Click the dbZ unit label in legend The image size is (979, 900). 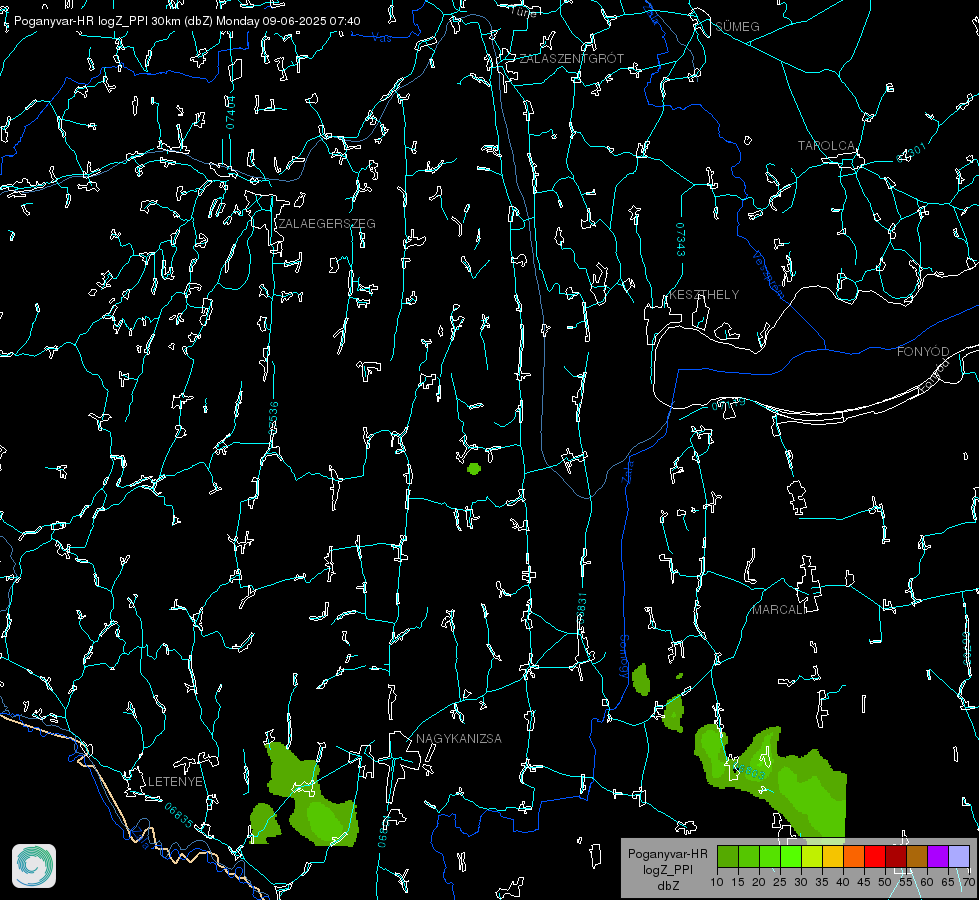667,886
